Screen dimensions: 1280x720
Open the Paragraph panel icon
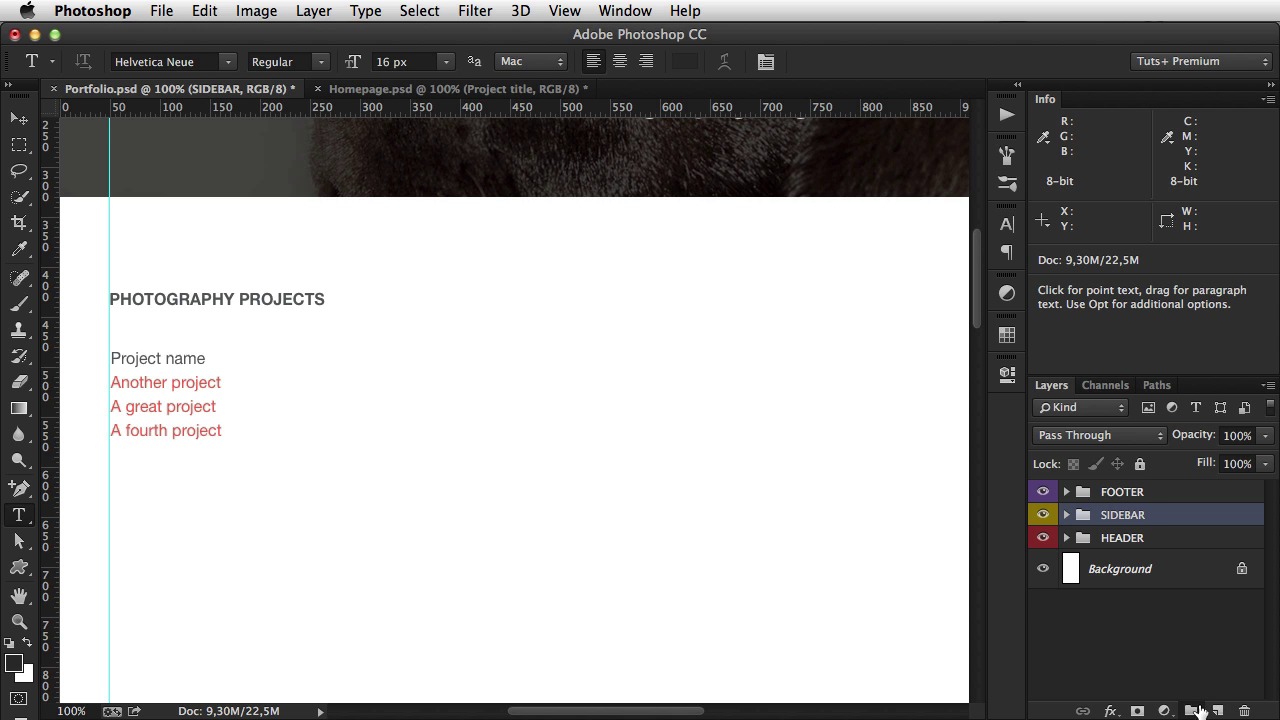1007,252
